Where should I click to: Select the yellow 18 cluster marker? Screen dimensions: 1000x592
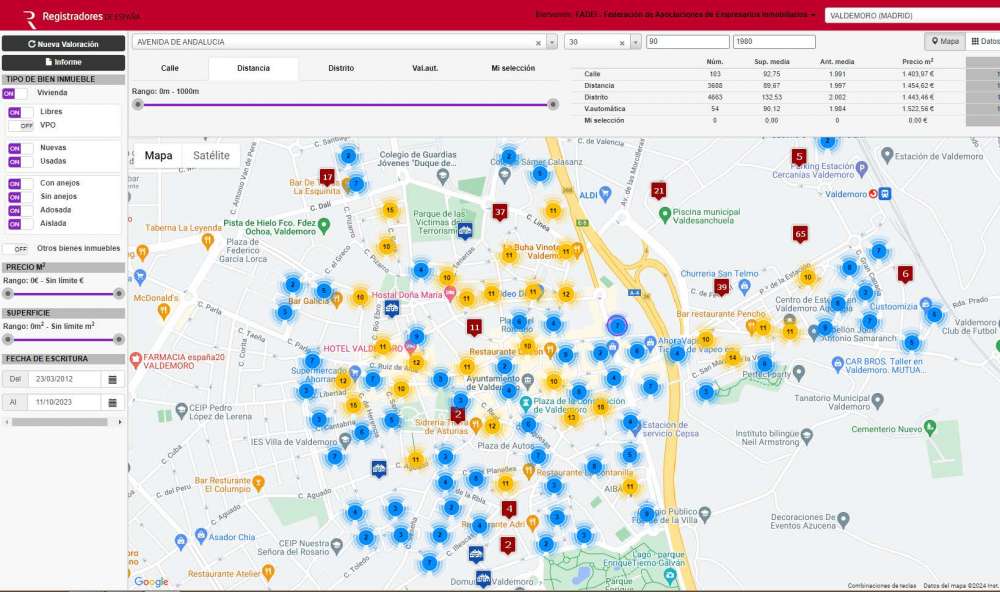[600, 406]
